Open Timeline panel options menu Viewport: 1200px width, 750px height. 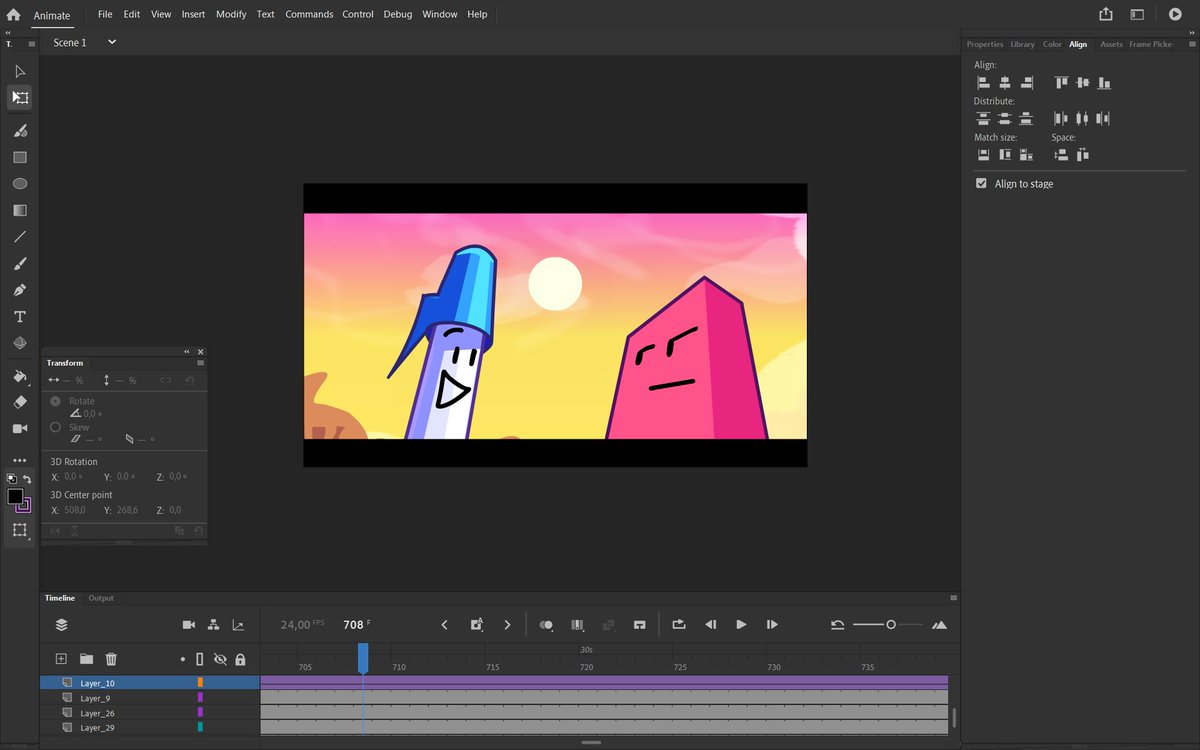click(953, 598)
